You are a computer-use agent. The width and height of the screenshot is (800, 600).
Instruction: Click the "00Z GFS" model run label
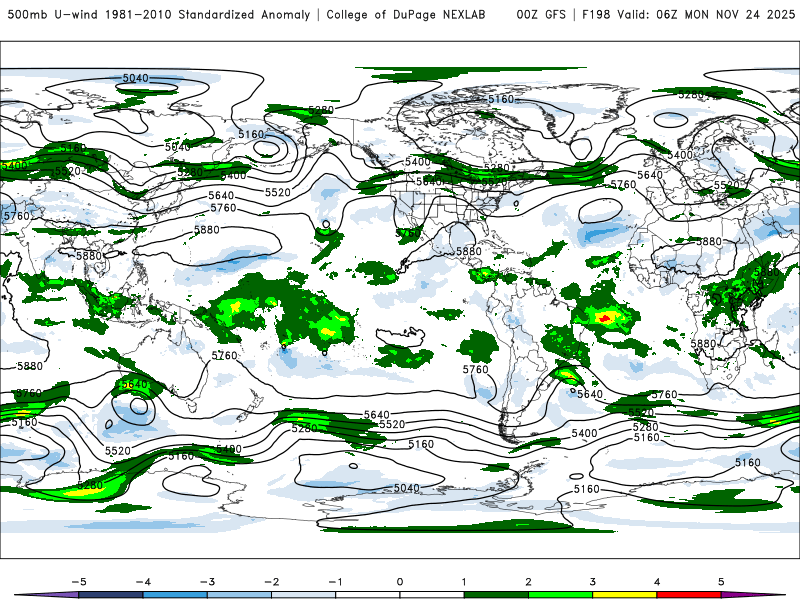point(541,14)
